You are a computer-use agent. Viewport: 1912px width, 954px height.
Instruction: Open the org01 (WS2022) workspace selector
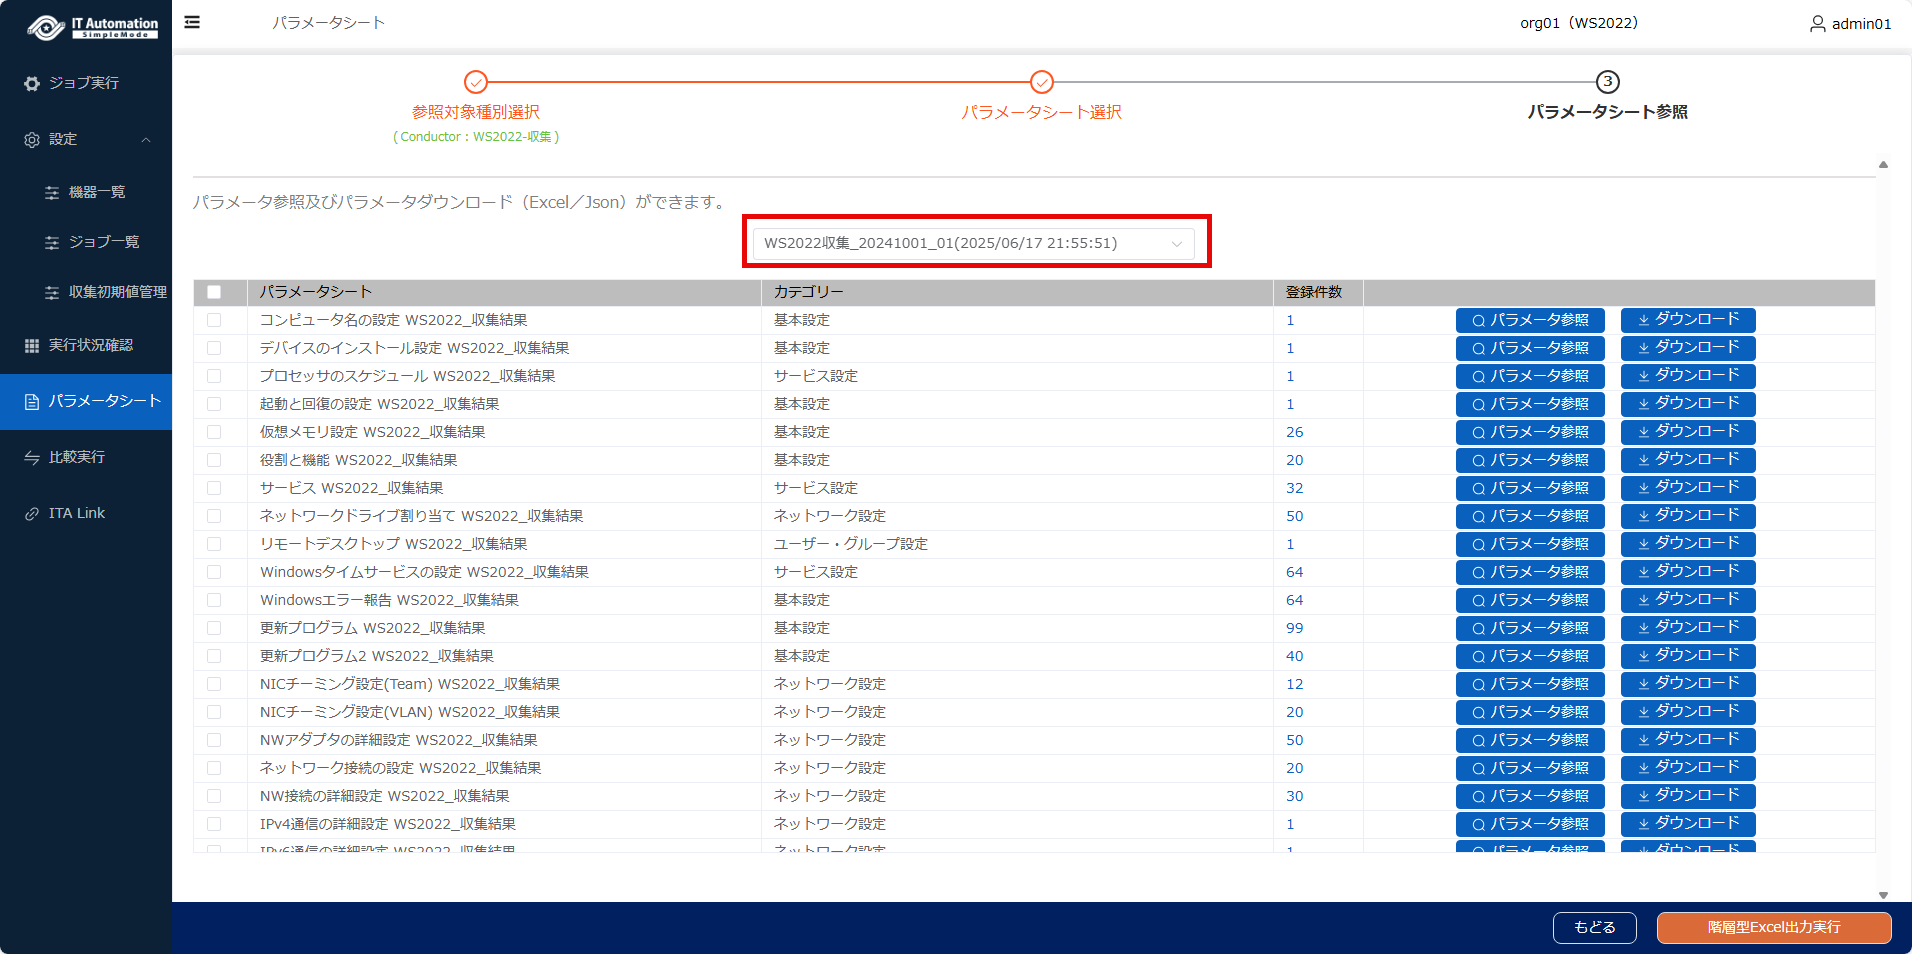1578,23
